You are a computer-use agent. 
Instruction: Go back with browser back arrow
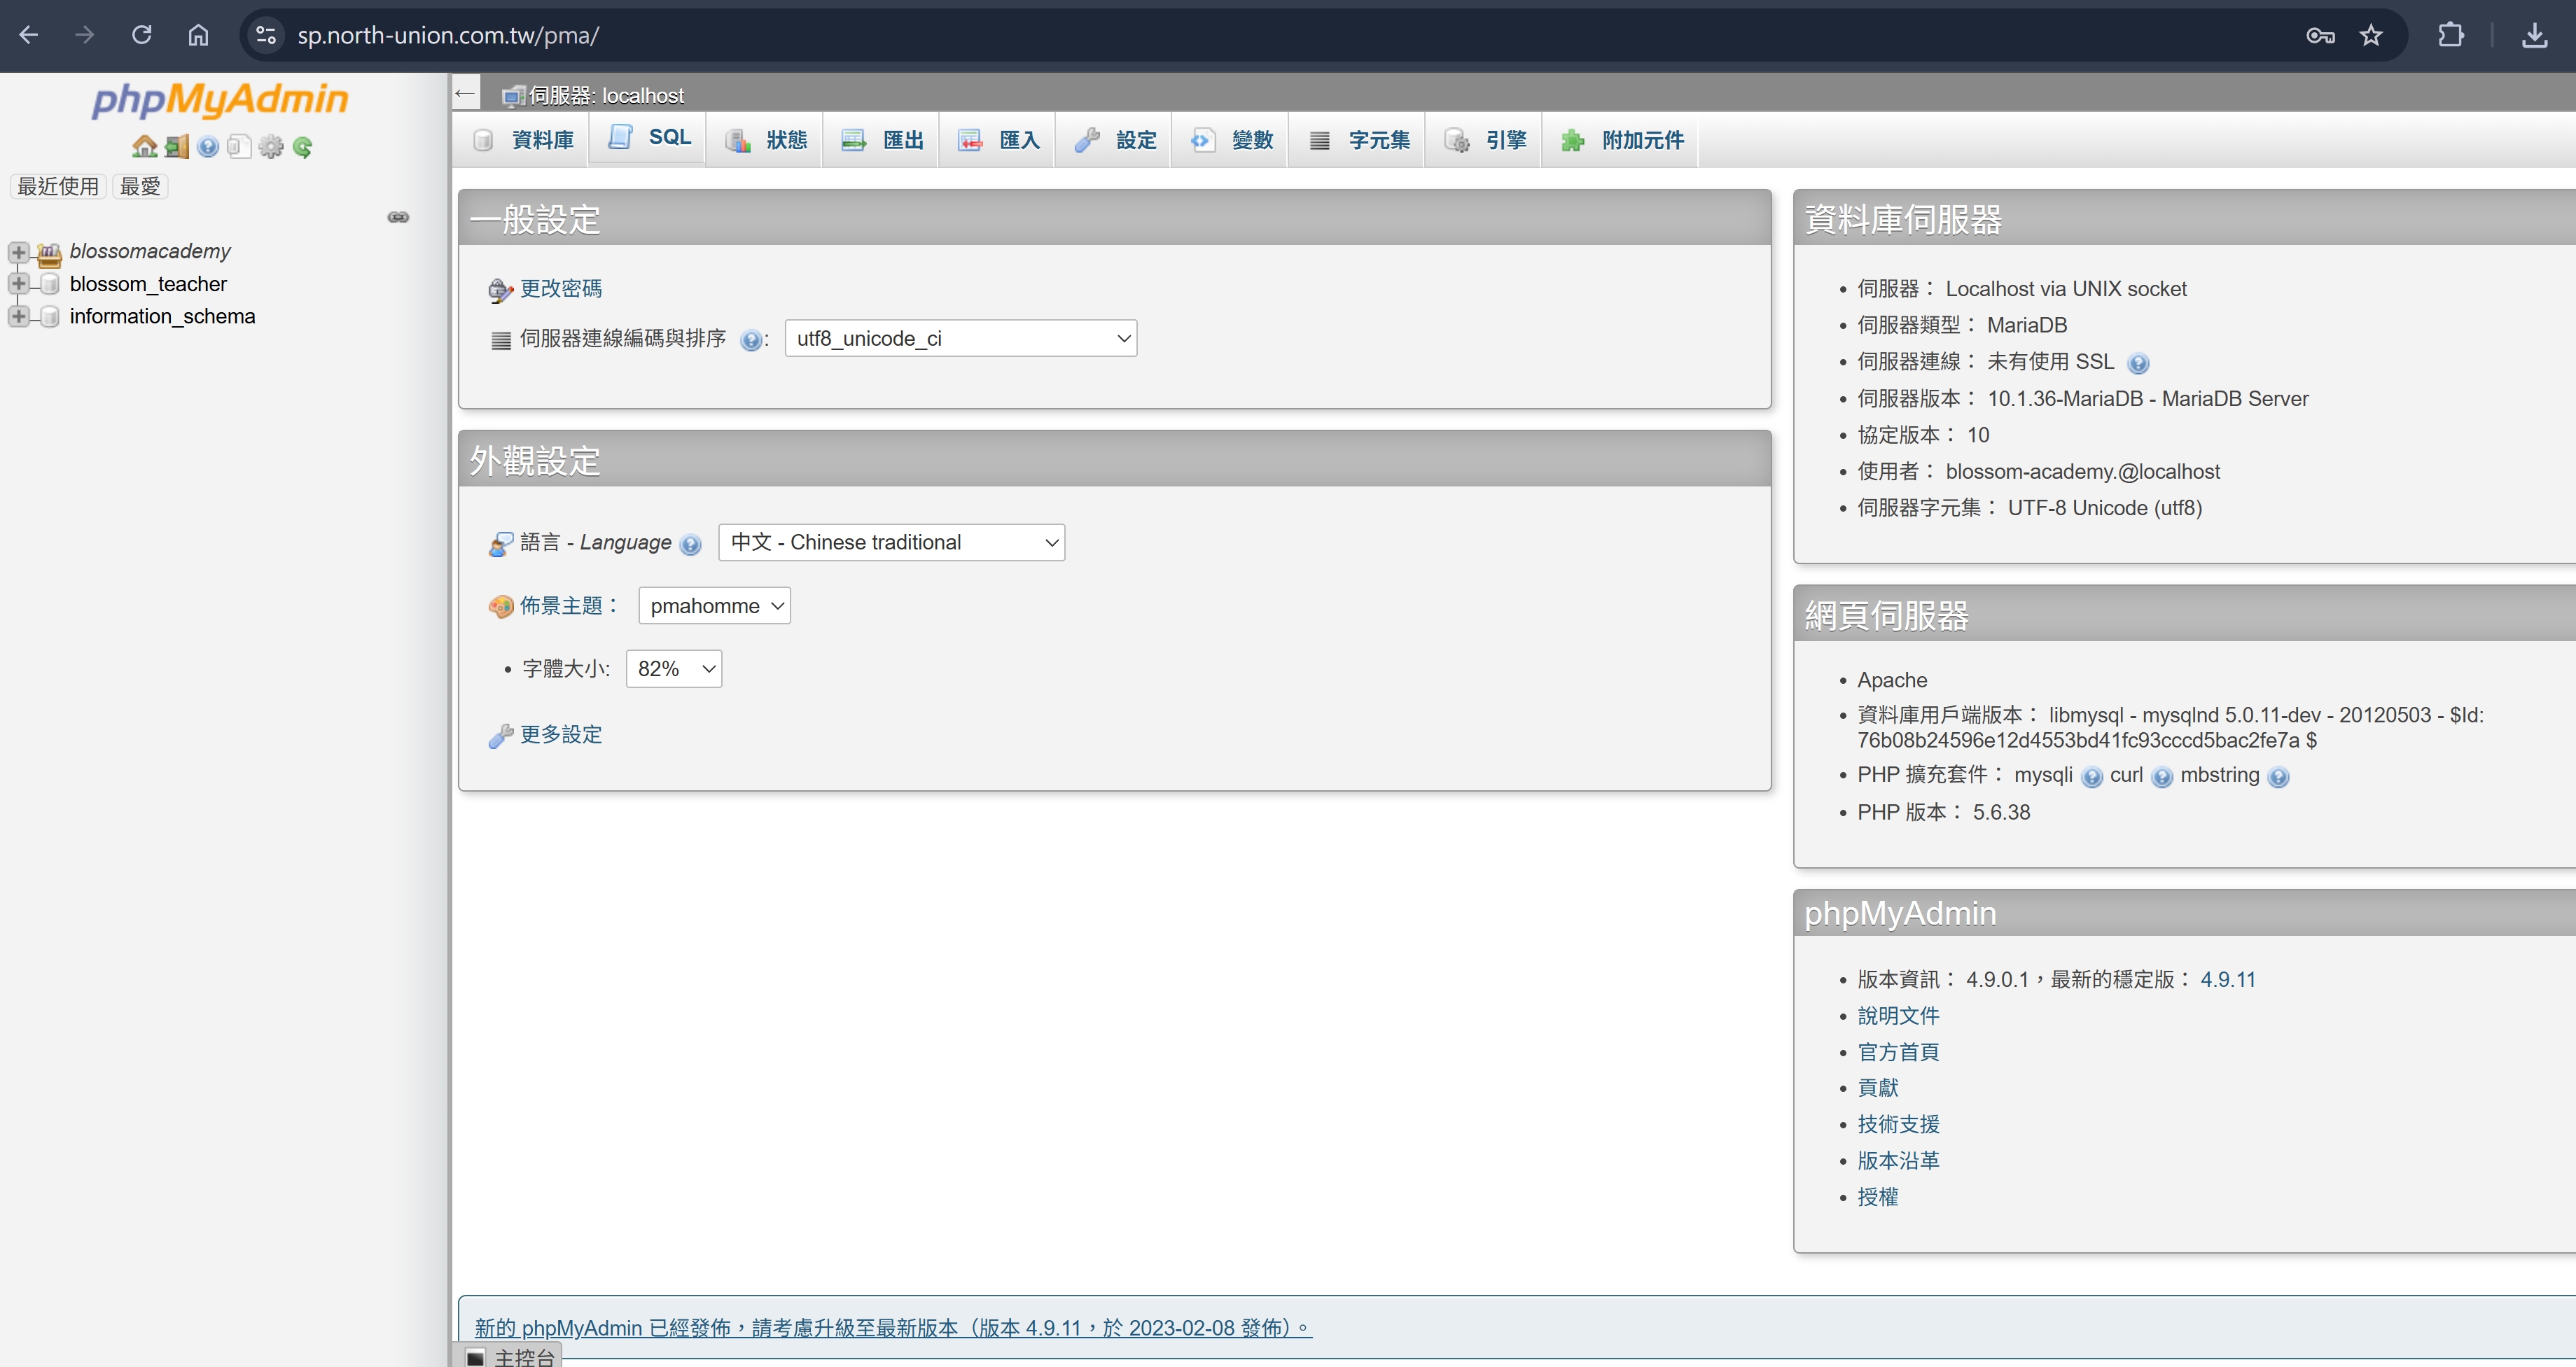point(29,35)
